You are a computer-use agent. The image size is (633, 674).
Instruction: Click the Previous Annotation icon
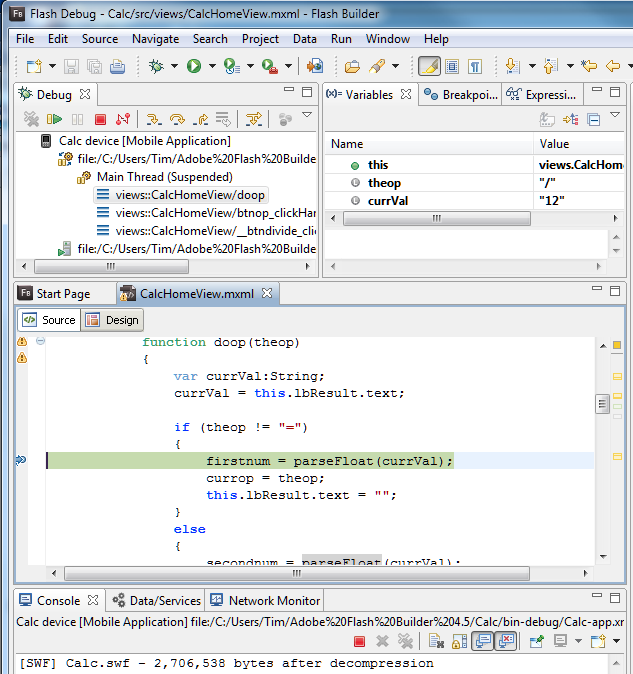[x=550, y=66]
